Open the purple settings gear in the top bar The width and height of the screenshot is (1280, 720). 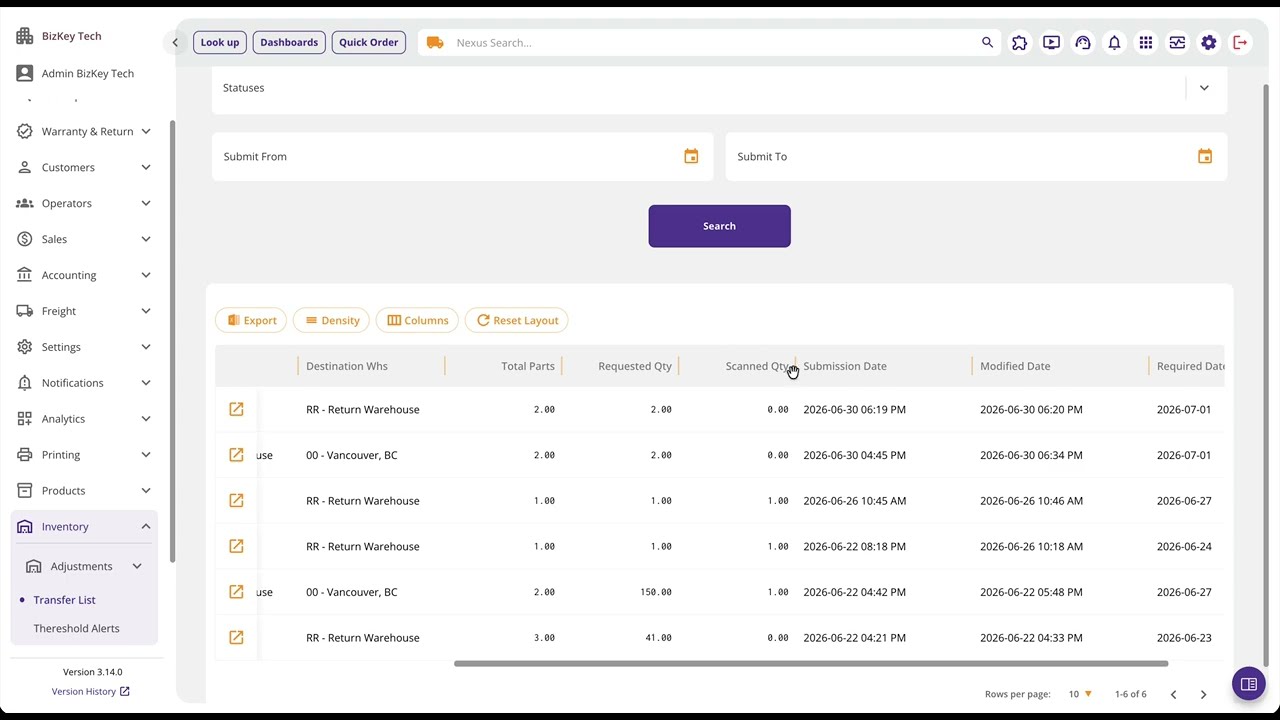click(x=1209, y=42)
